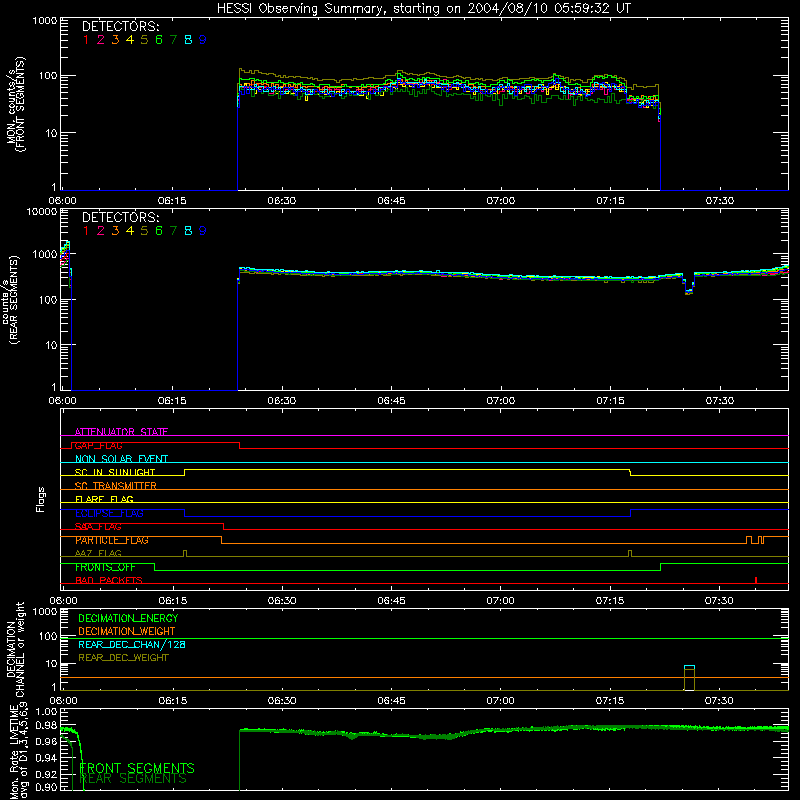Click blue detector 9 in front segments legend
This screenshot has height=800, width=800.
203,40
